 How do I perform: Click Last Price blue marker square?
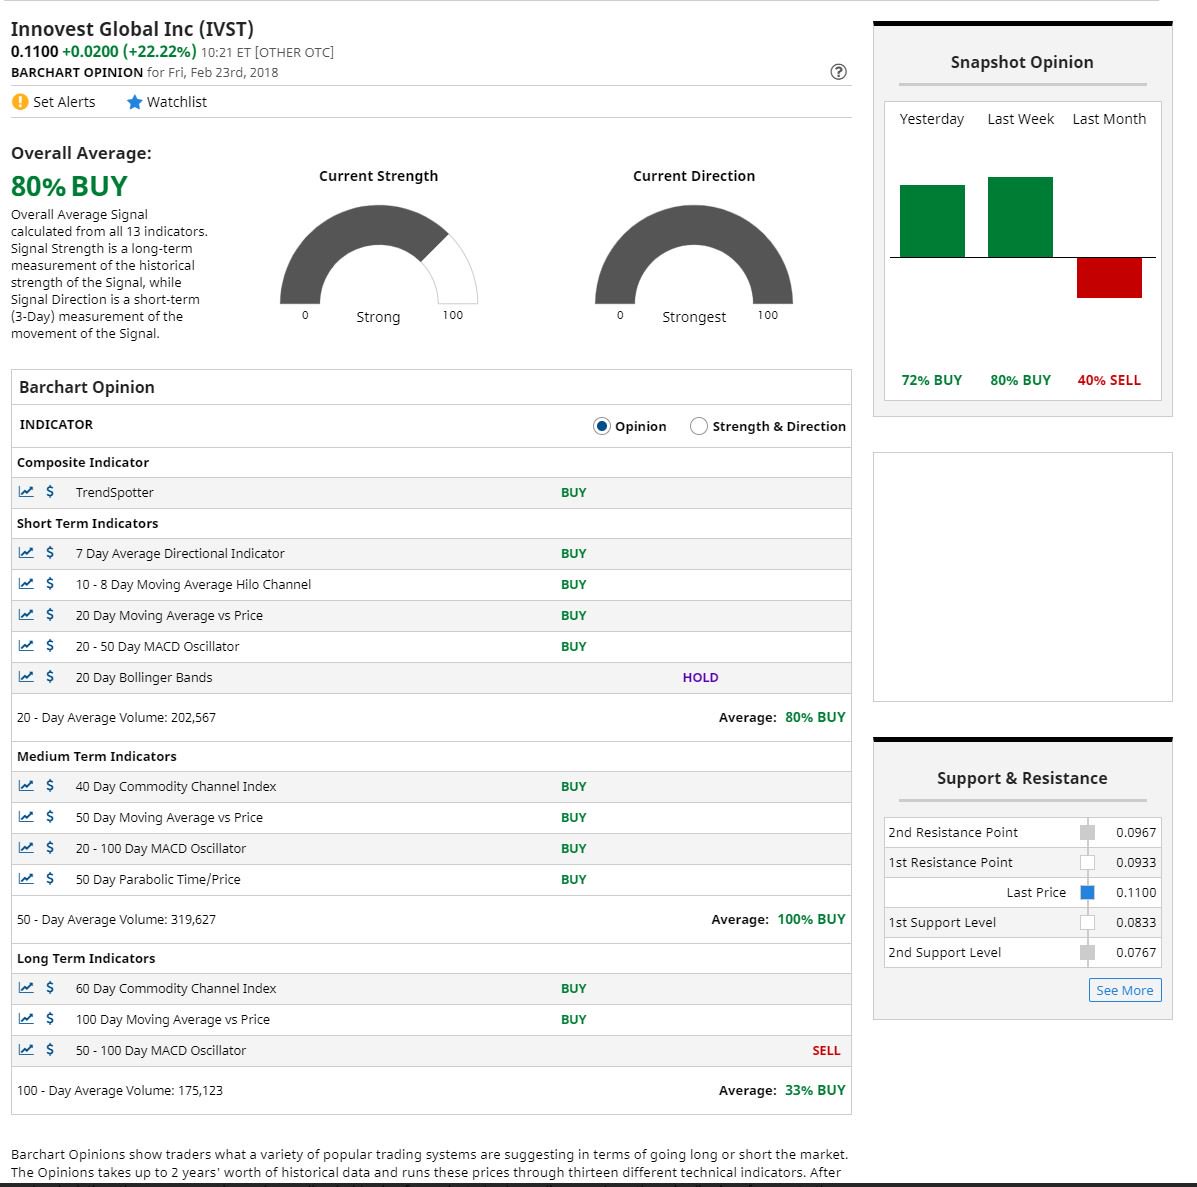pyautogui.click(x=1088, y=892)
